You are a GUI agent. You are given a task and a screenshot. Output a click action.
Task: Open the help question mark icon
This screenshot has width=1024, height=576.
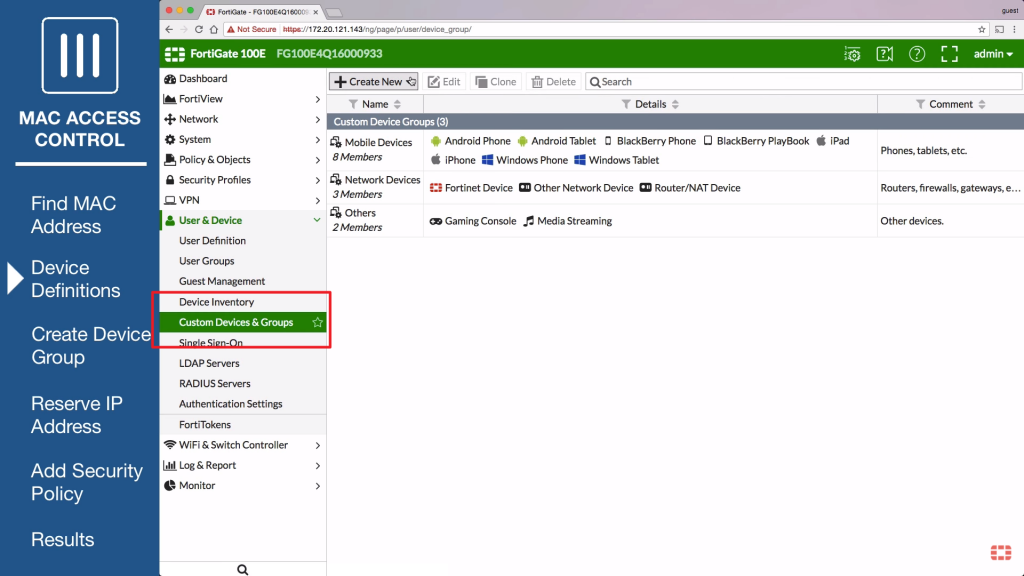click(917, 54)
